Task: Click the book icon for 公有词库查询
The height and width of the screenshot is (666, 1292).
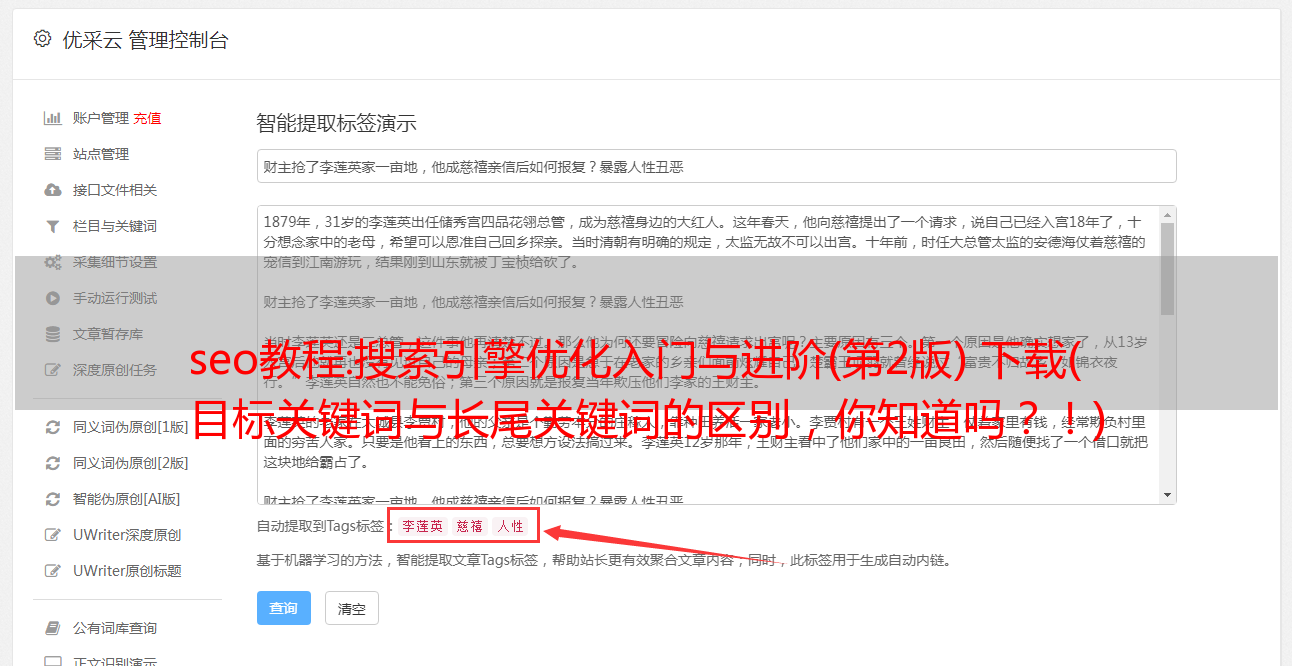Action: click(53, 628)
